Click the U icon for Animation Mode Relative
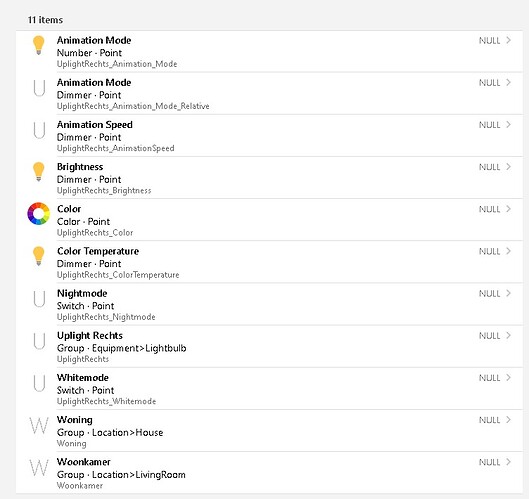This screenshot has width=529, height=499. (x=39, y=88)
